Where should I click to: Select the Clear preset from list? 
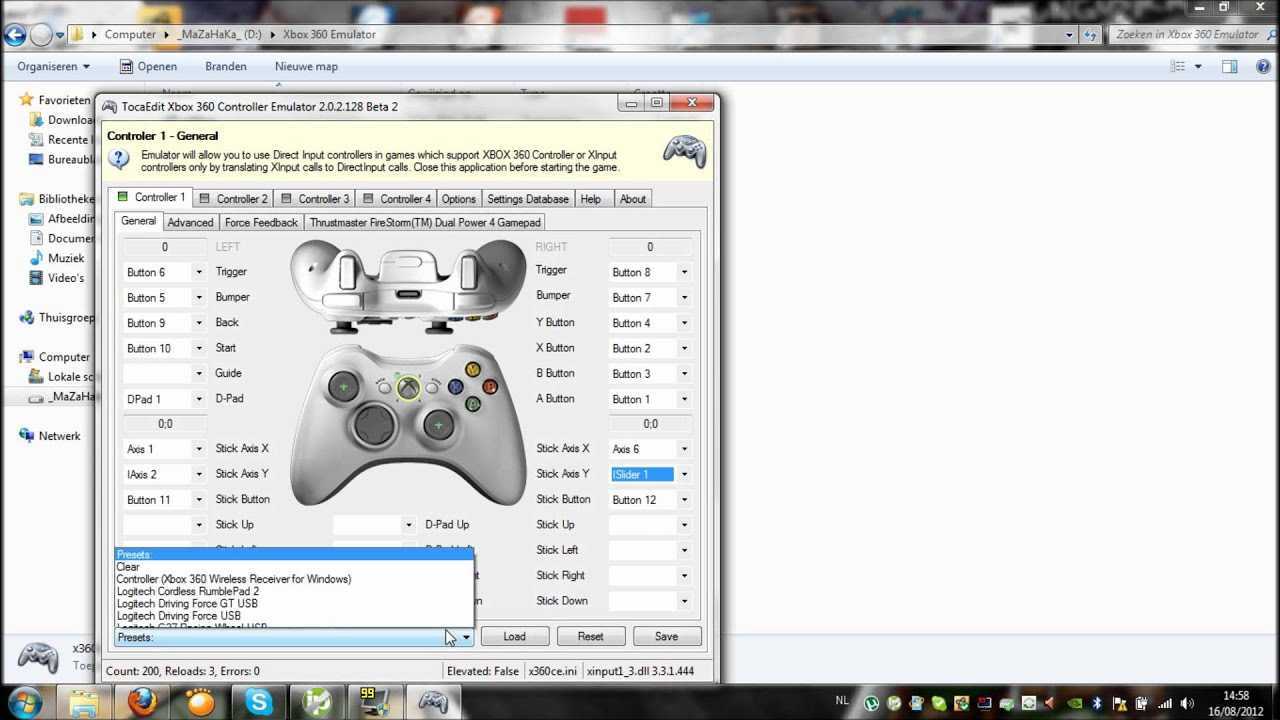(294, 567)
